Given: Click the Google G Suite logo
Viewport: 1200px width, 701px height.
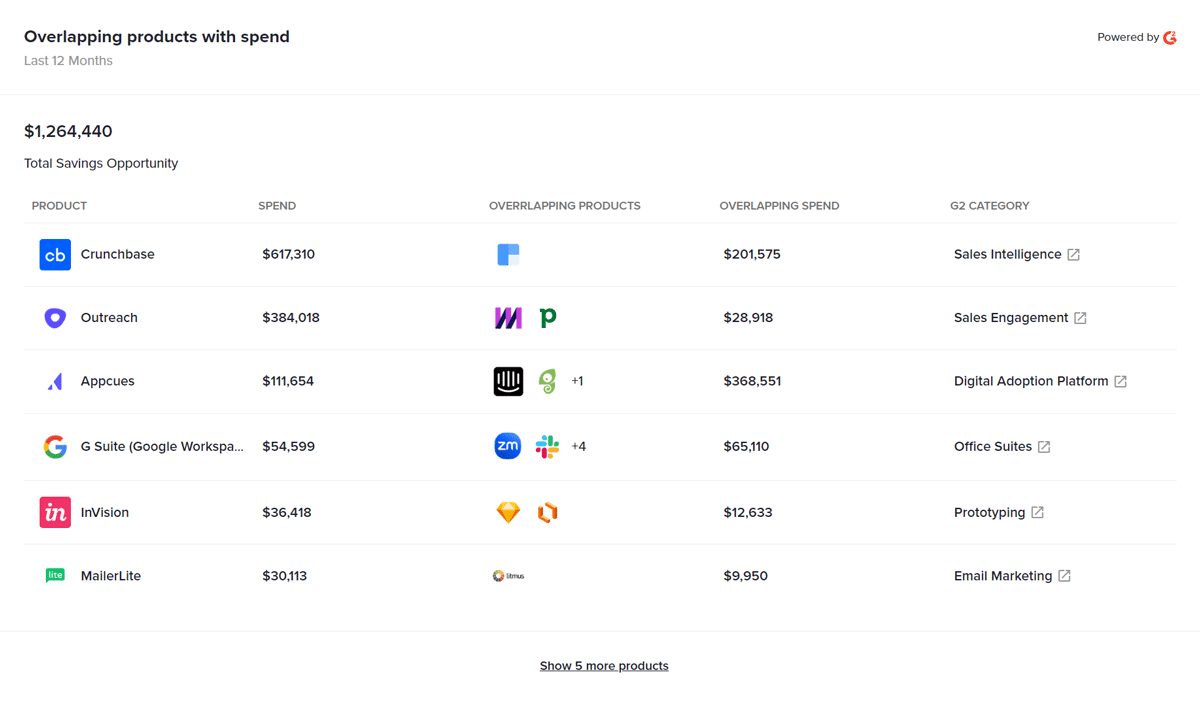Looking at the screenshot, I should [55, 447].
